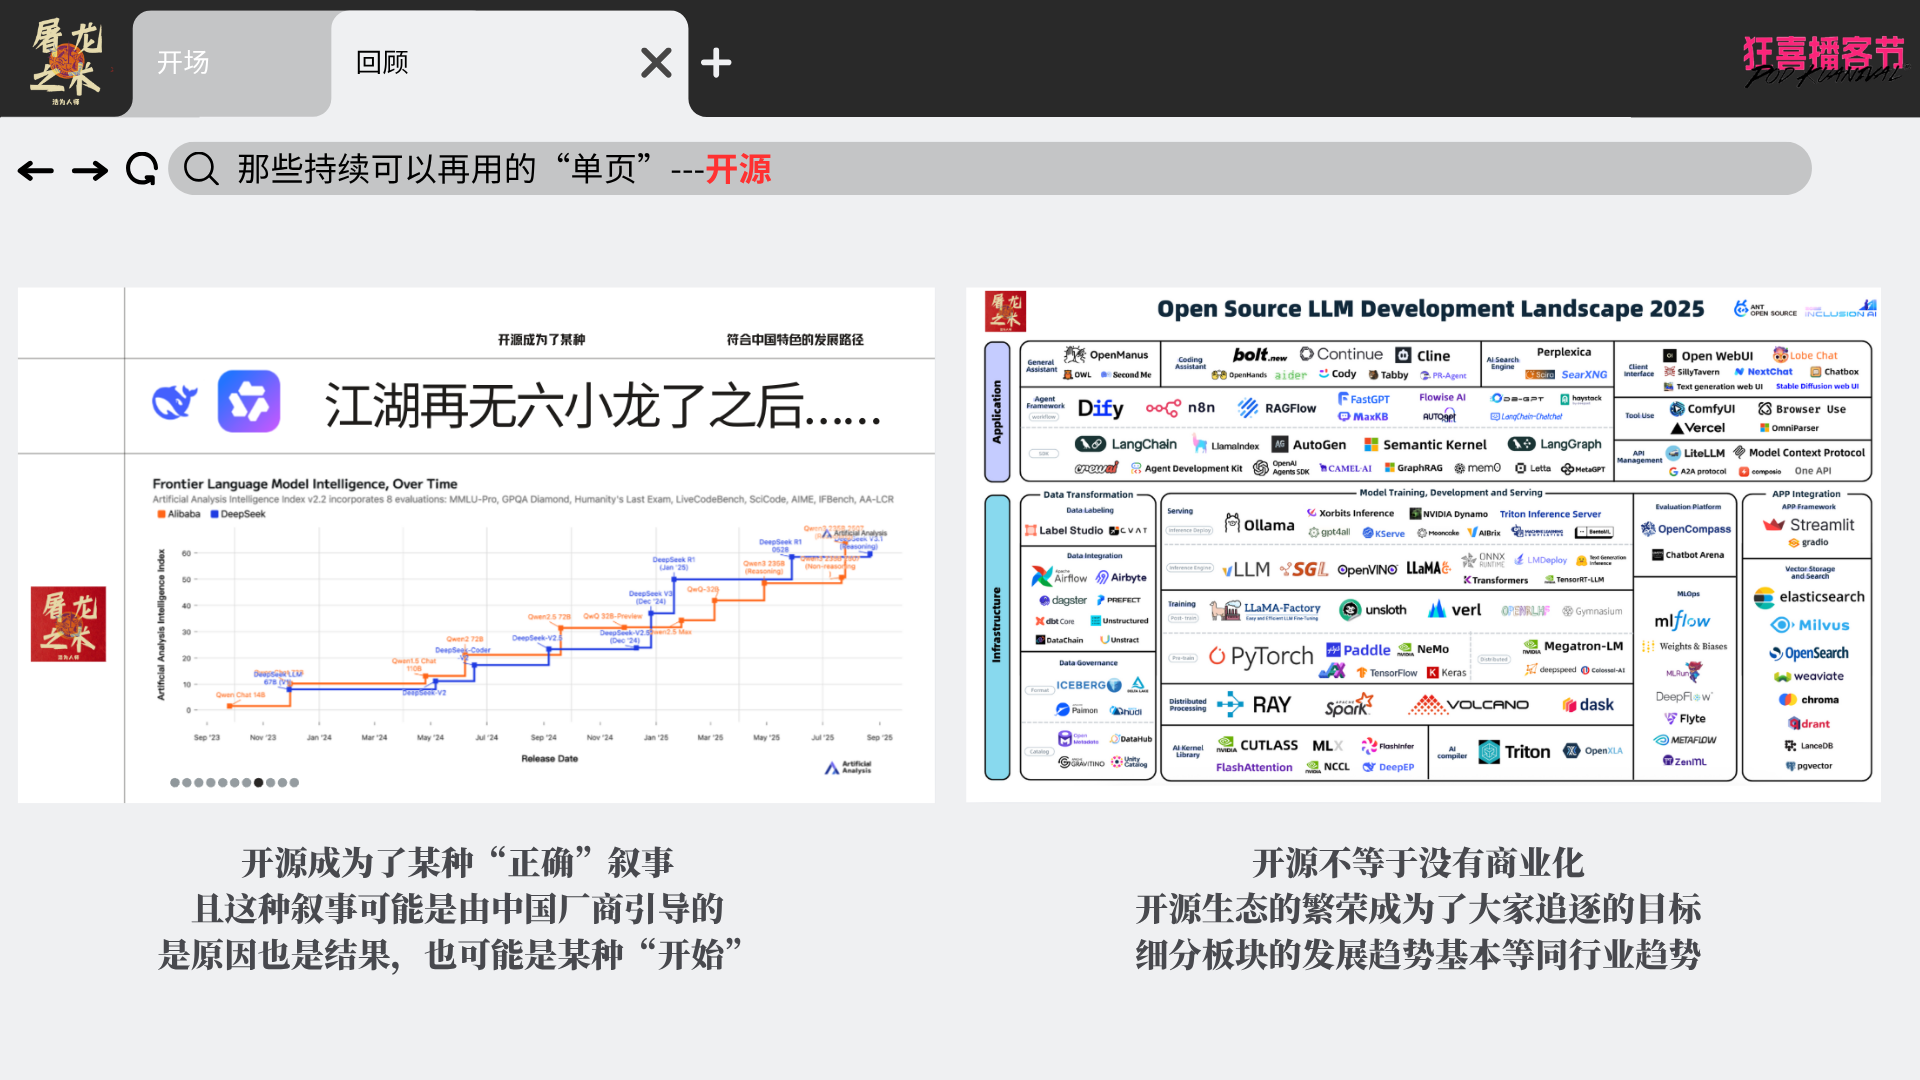Click the purple Qwen logo icon

[249, 402]
